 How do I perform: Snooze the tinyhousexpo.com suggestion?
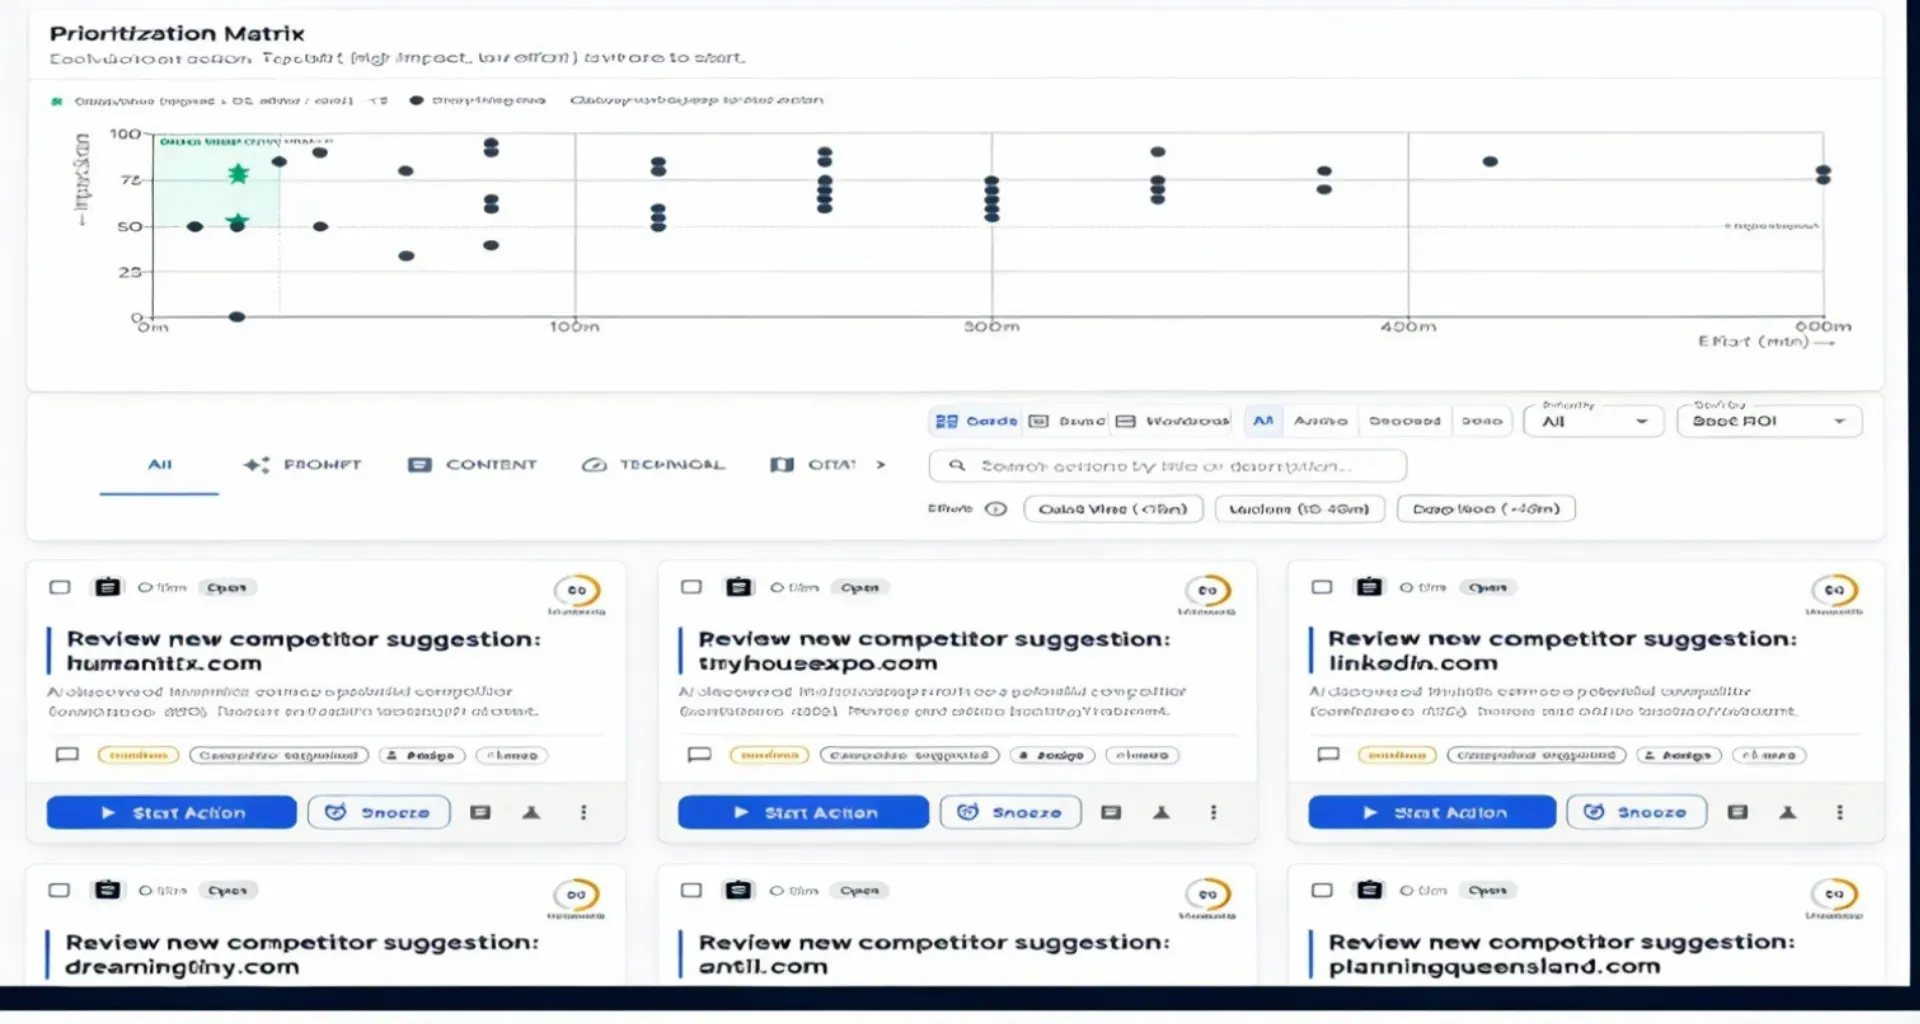click(1010, 812)
